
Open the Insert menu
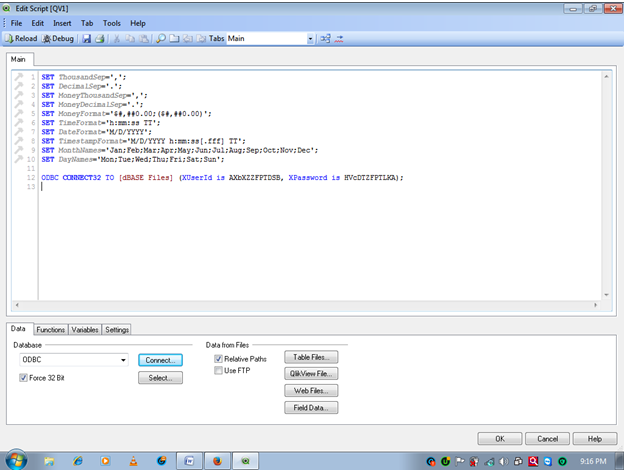coord(63,22)
